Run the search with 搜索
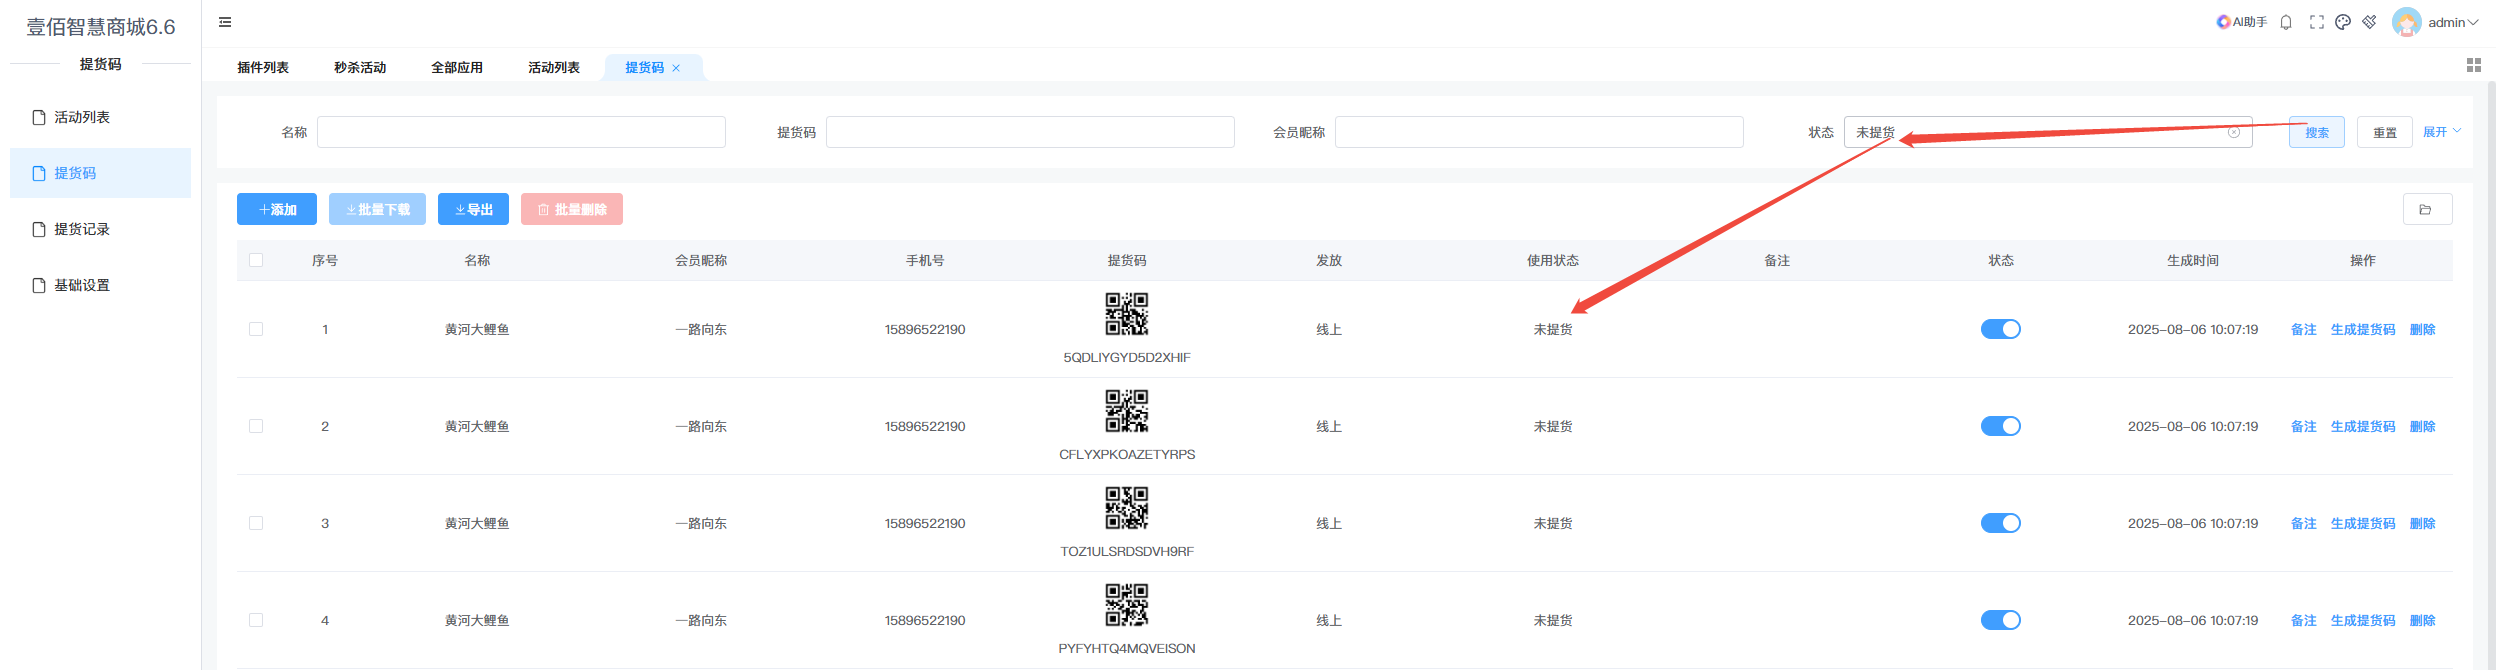Viewport: 2496px width, 670px height. click(x=2317, y=132)
